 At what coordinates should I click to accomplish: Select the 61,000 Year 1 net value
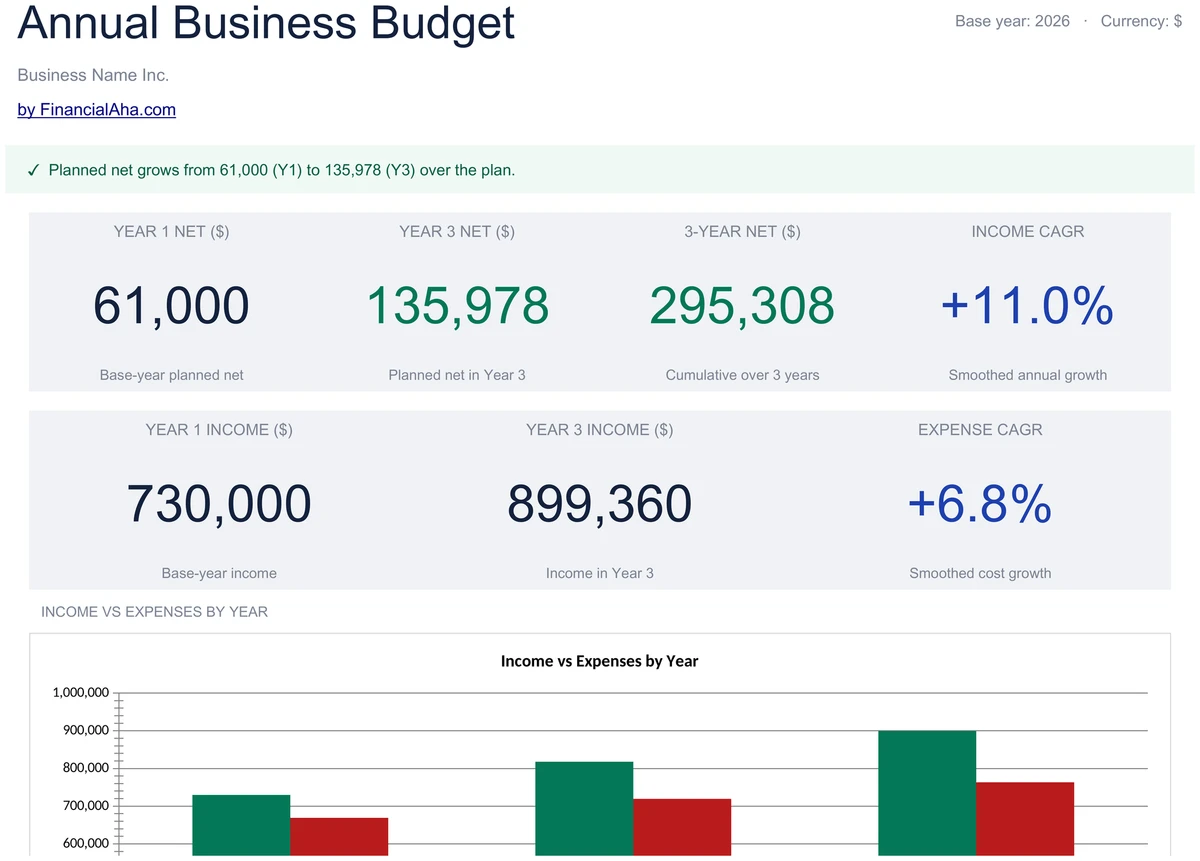[x=171, y=305]
